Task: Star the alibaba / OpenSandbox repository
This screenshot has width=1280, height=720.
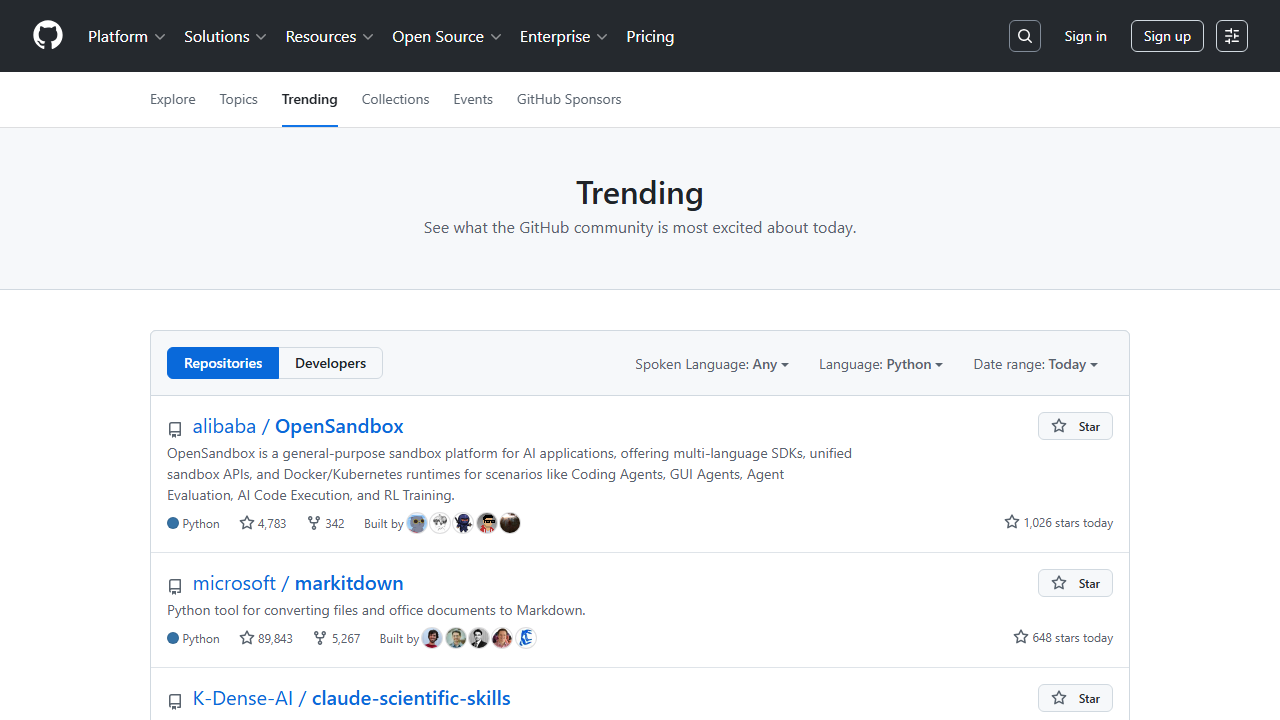Action: tap(1075, 426)
